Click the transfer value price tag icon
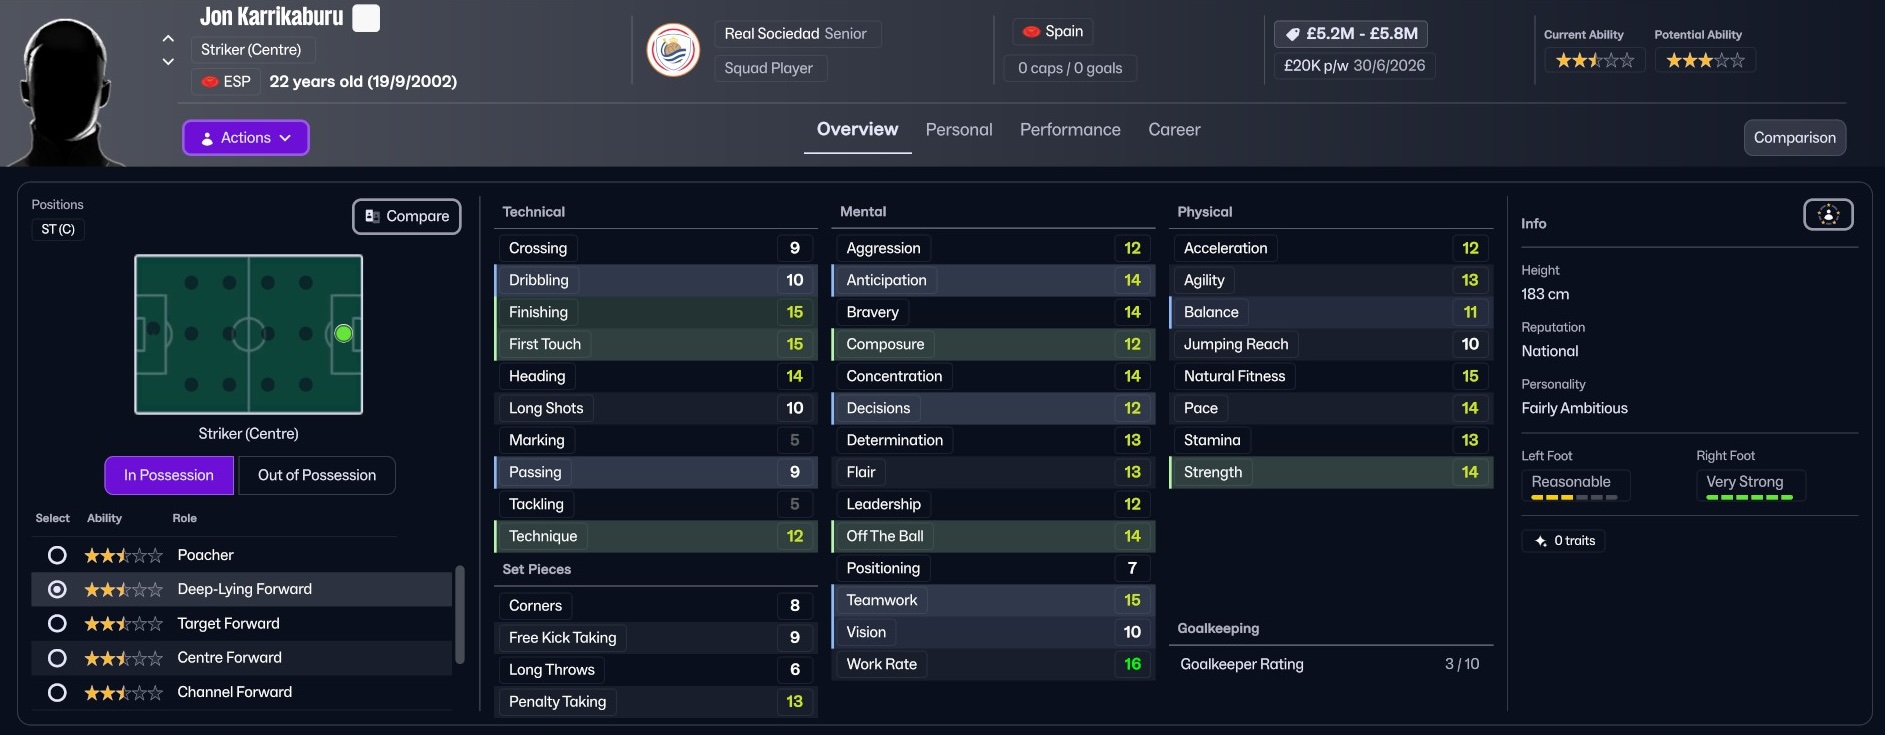The width and height of the screenshot is (1885, 735). [1292, 34]
